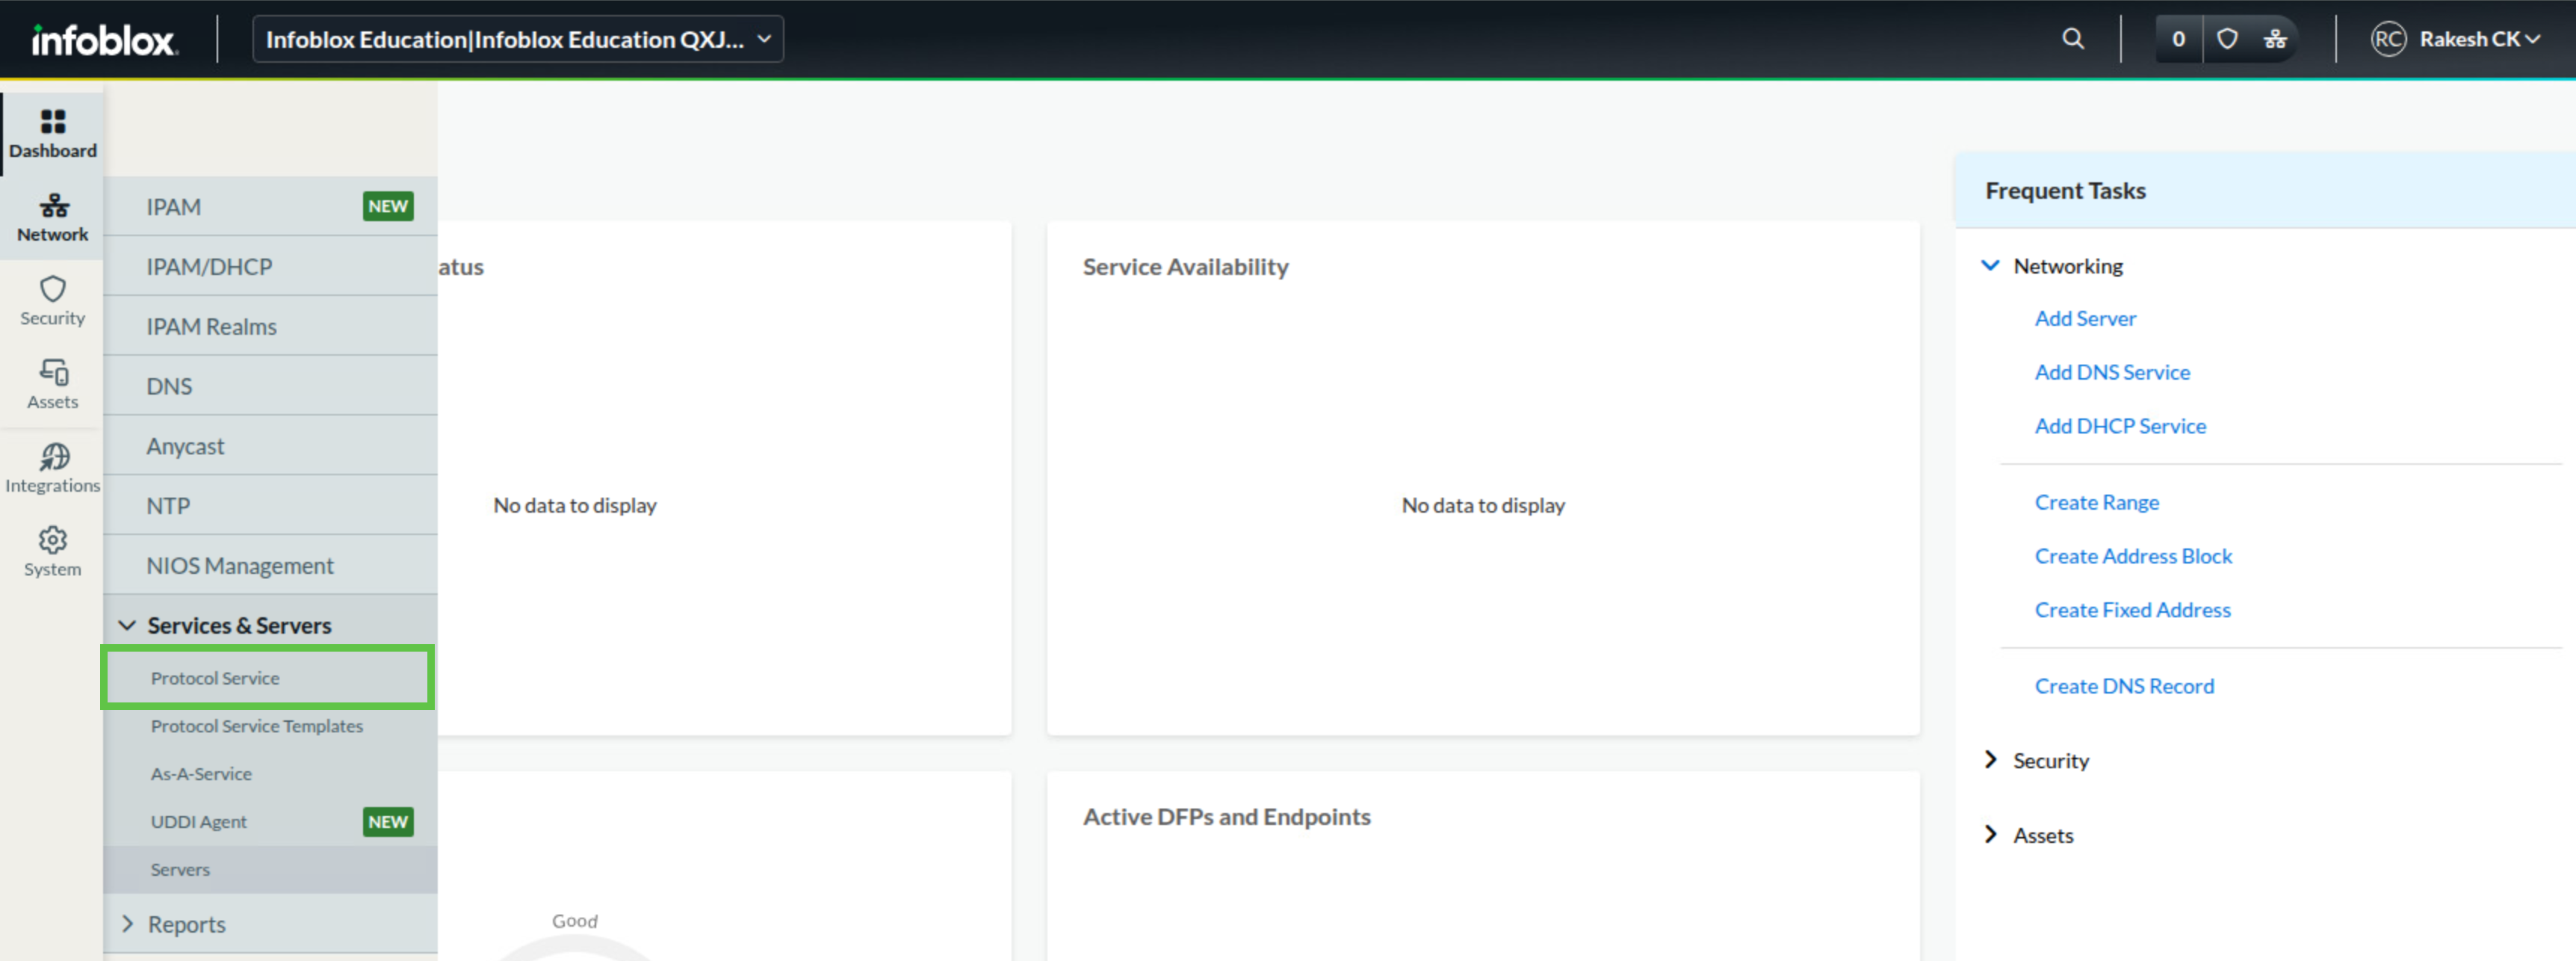Click the NEW badge beside IPAM
The image size is (2576, 961).
[388, 206]
